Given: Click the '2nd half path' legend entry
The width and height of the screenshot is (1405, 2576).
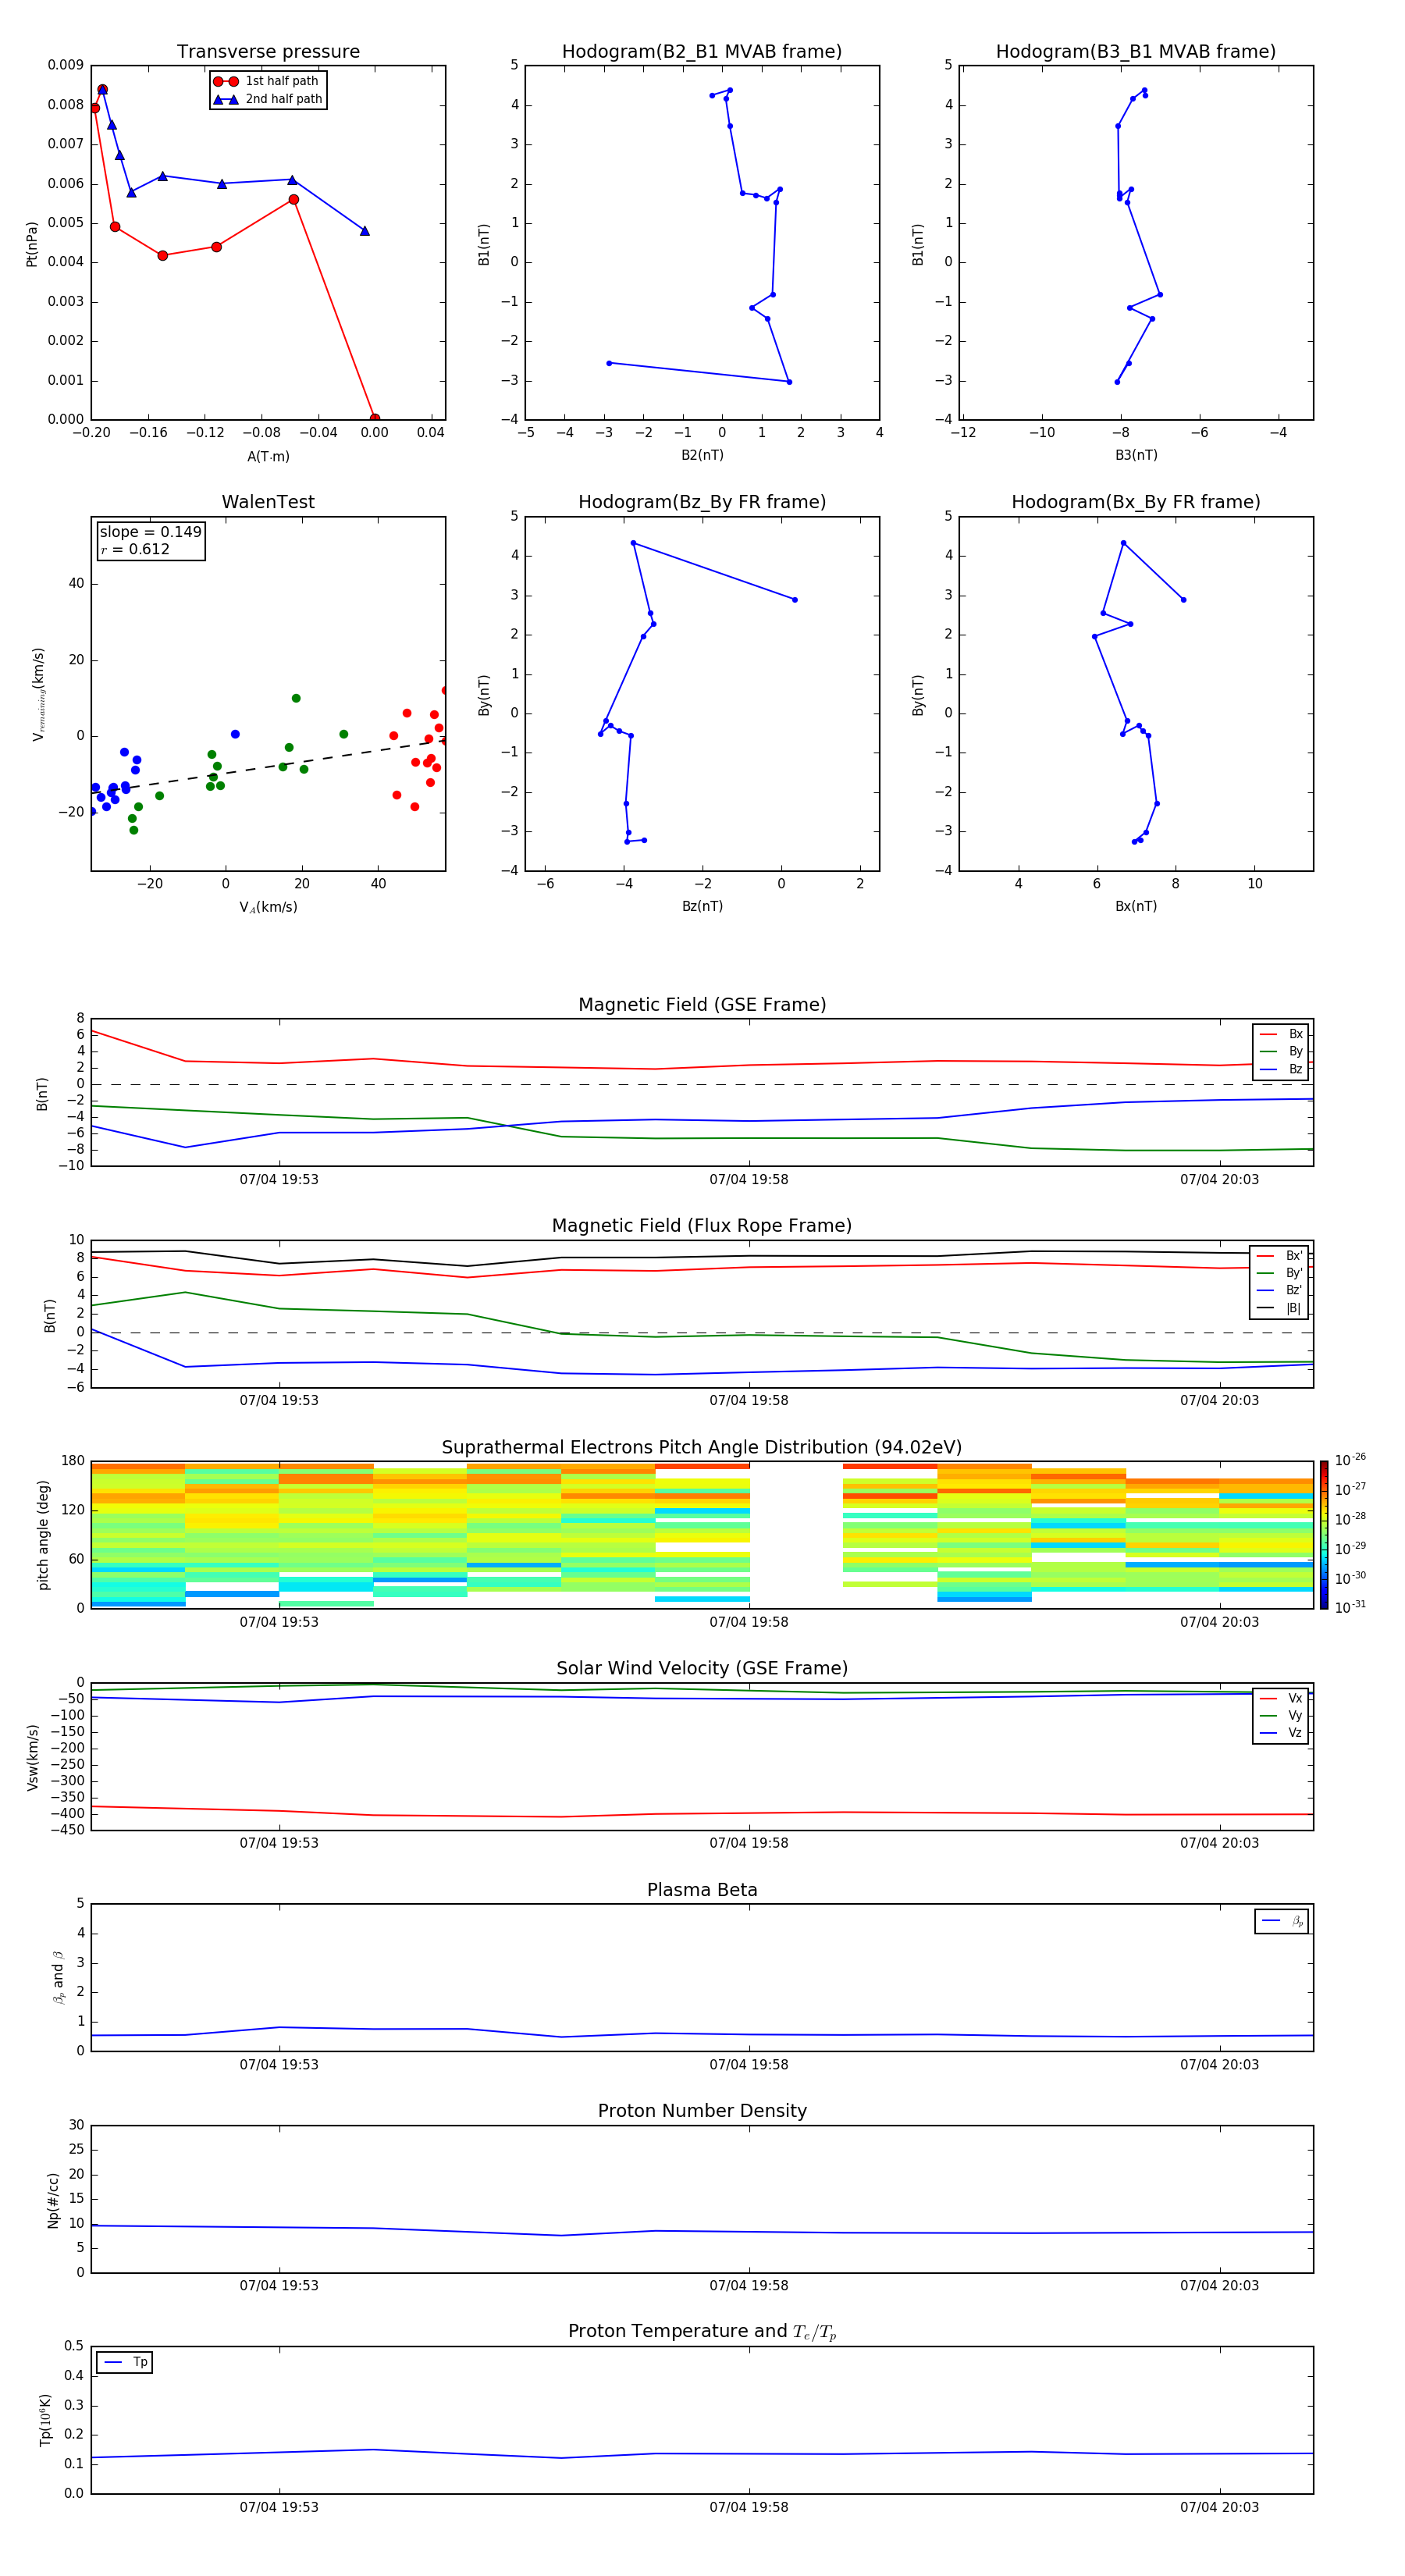Looking at the screenshot, I should (x=268, y=99).
